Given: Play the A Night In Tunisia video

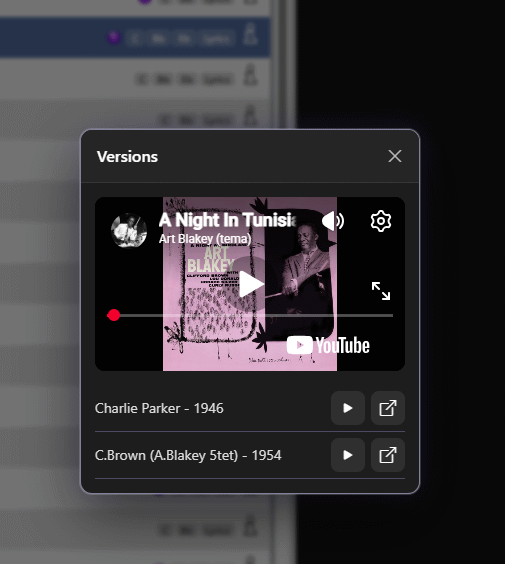Looking at the screenshot, I should click(251, 284).
